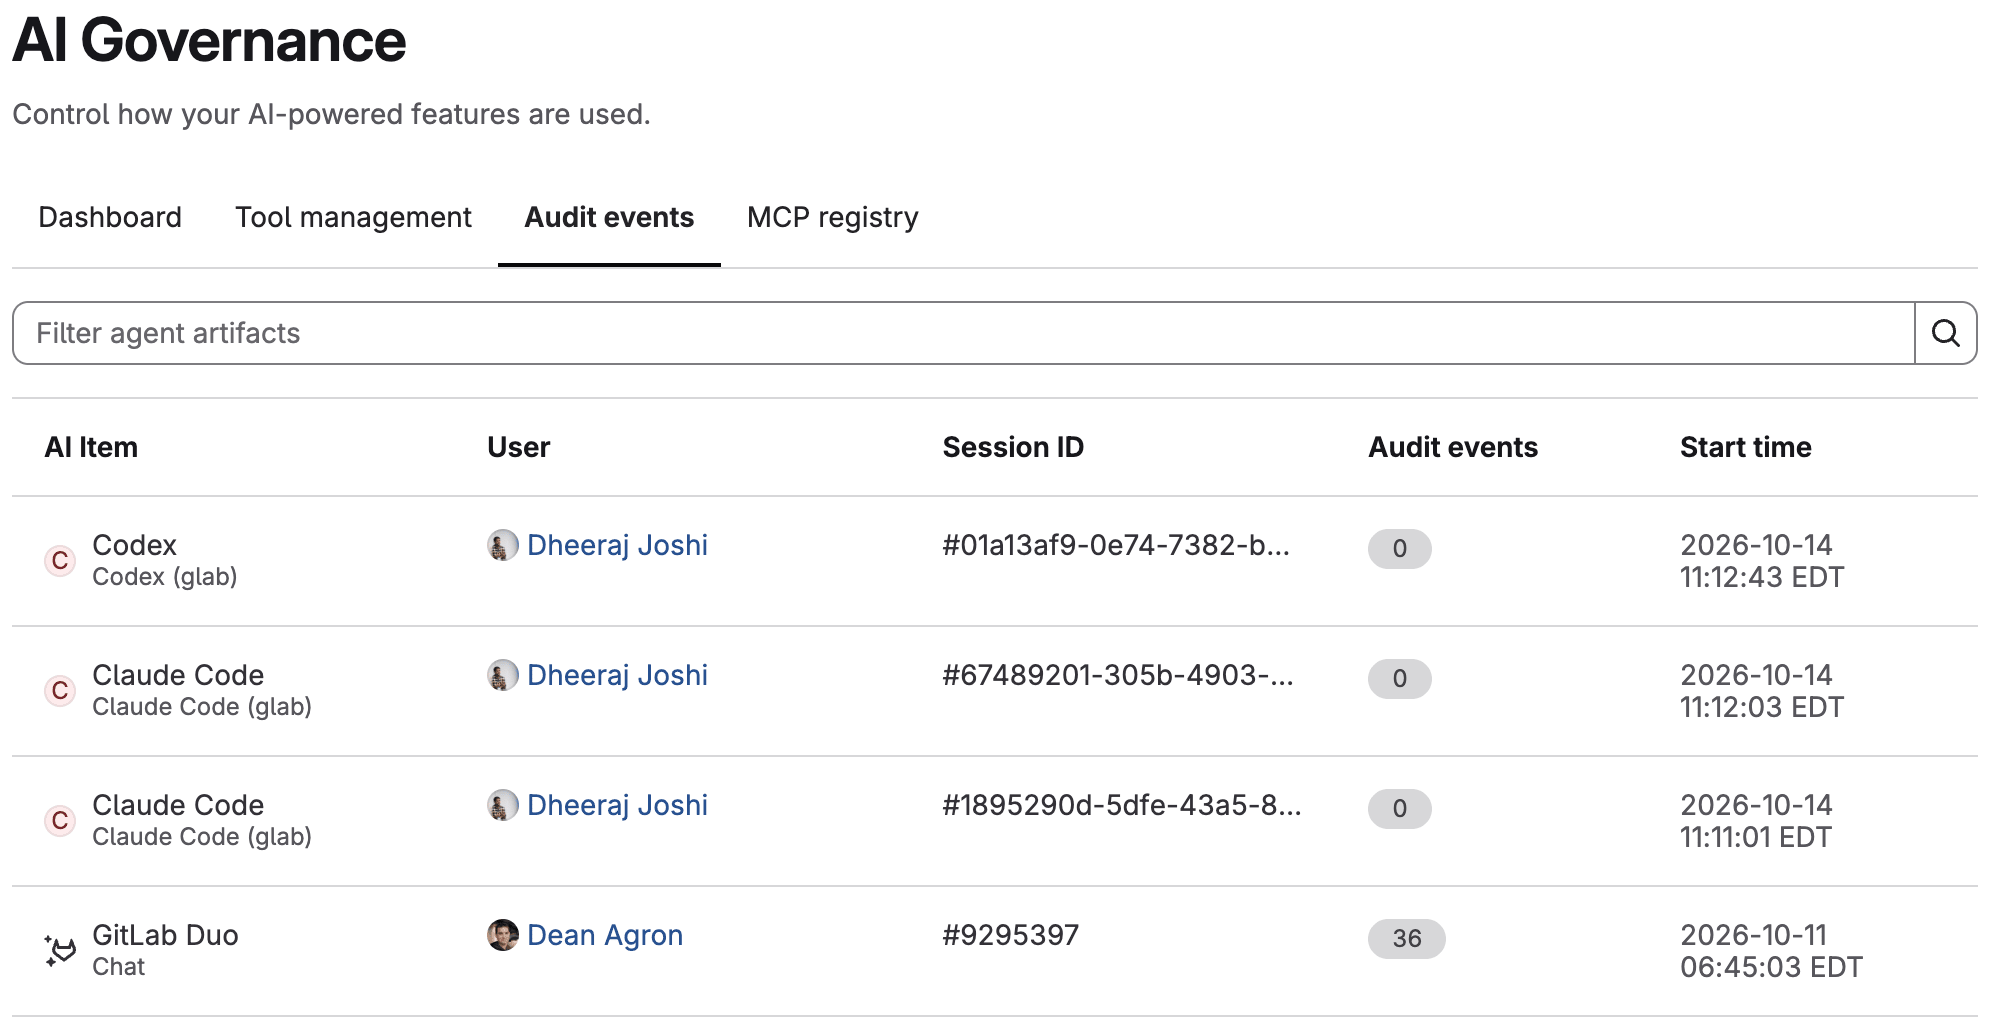The image size is (1992, 1022).
Task: Click the 0 badge for session #67489201
Action: click(1399, 679)
